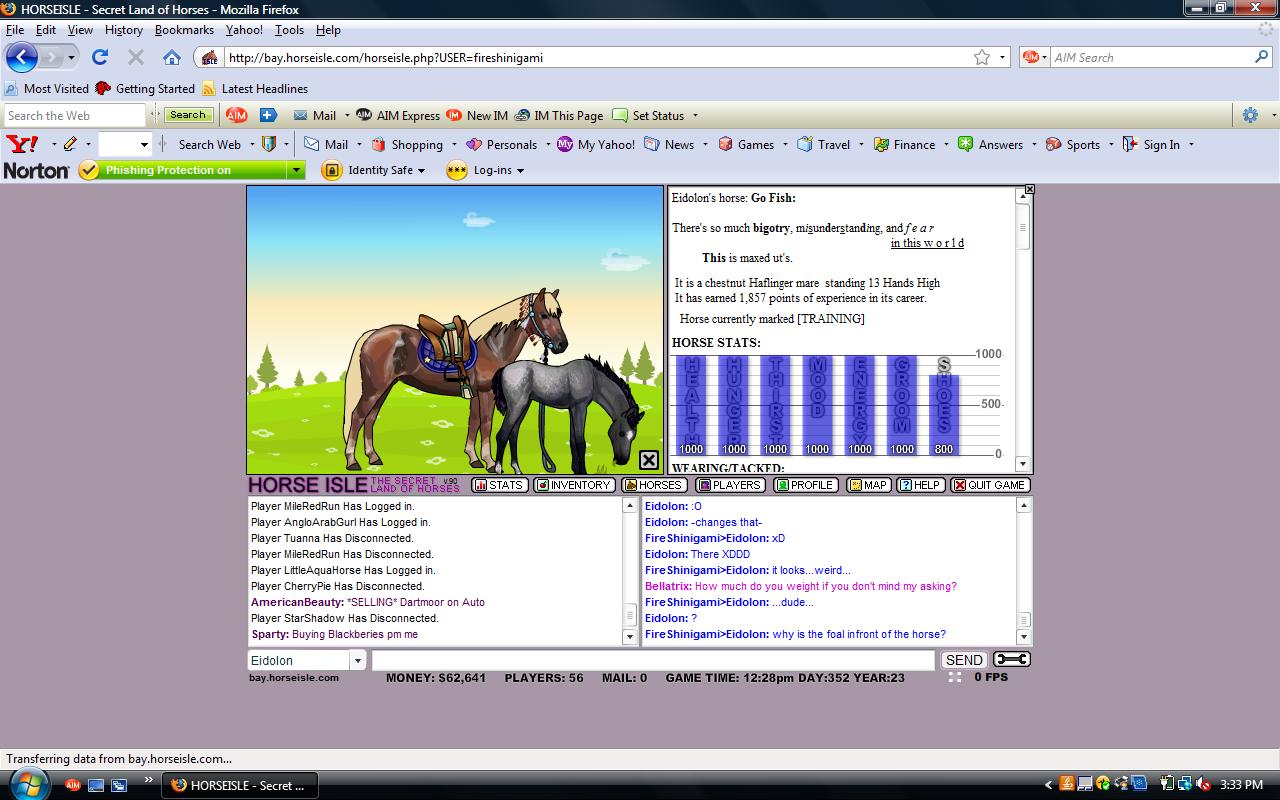
Task: Open AIM Express from toolbar
Action: click(398, 115)
